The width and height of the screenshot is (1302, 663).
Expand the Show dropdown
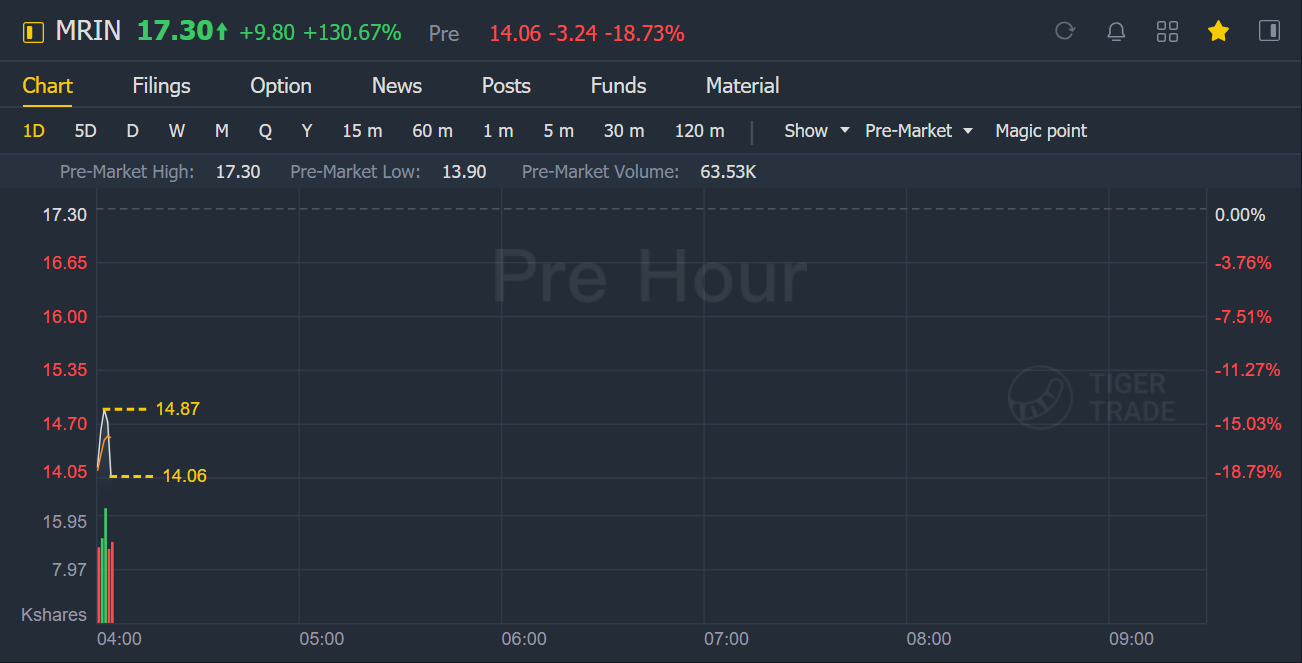tap(816, 131)
